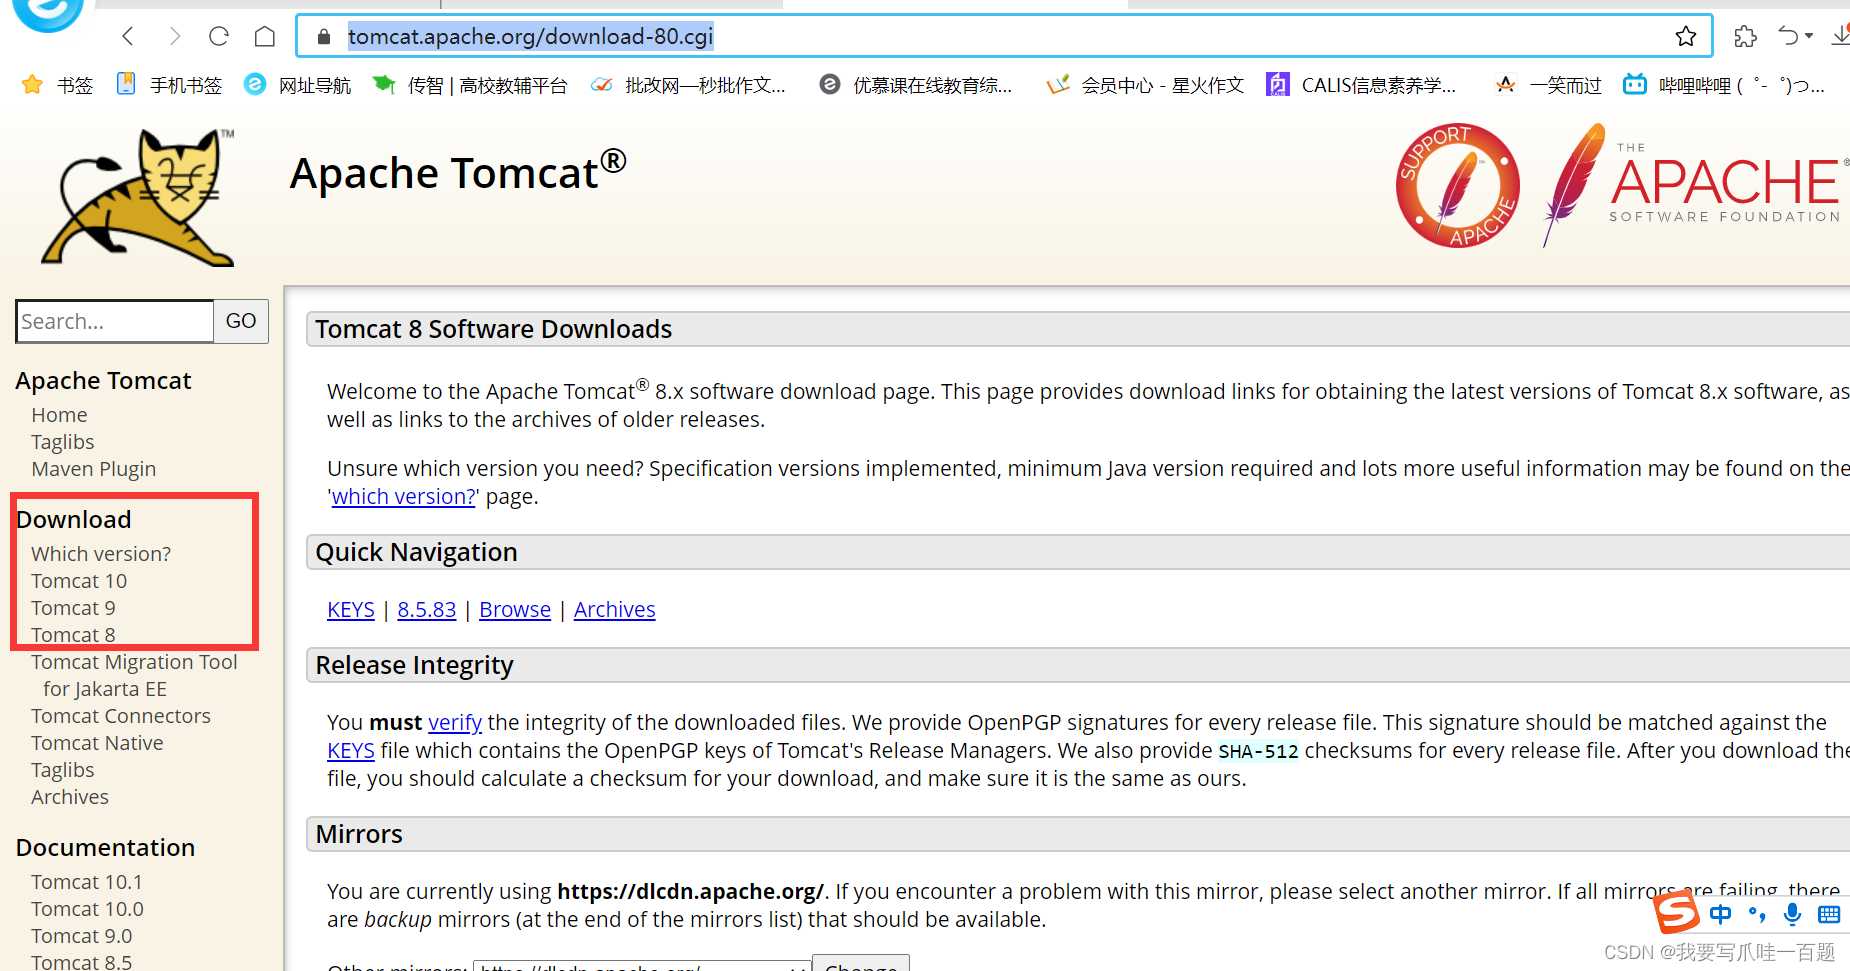Click the Tomcat cat logo
The image size is (1850, 971).
point(138,197)
